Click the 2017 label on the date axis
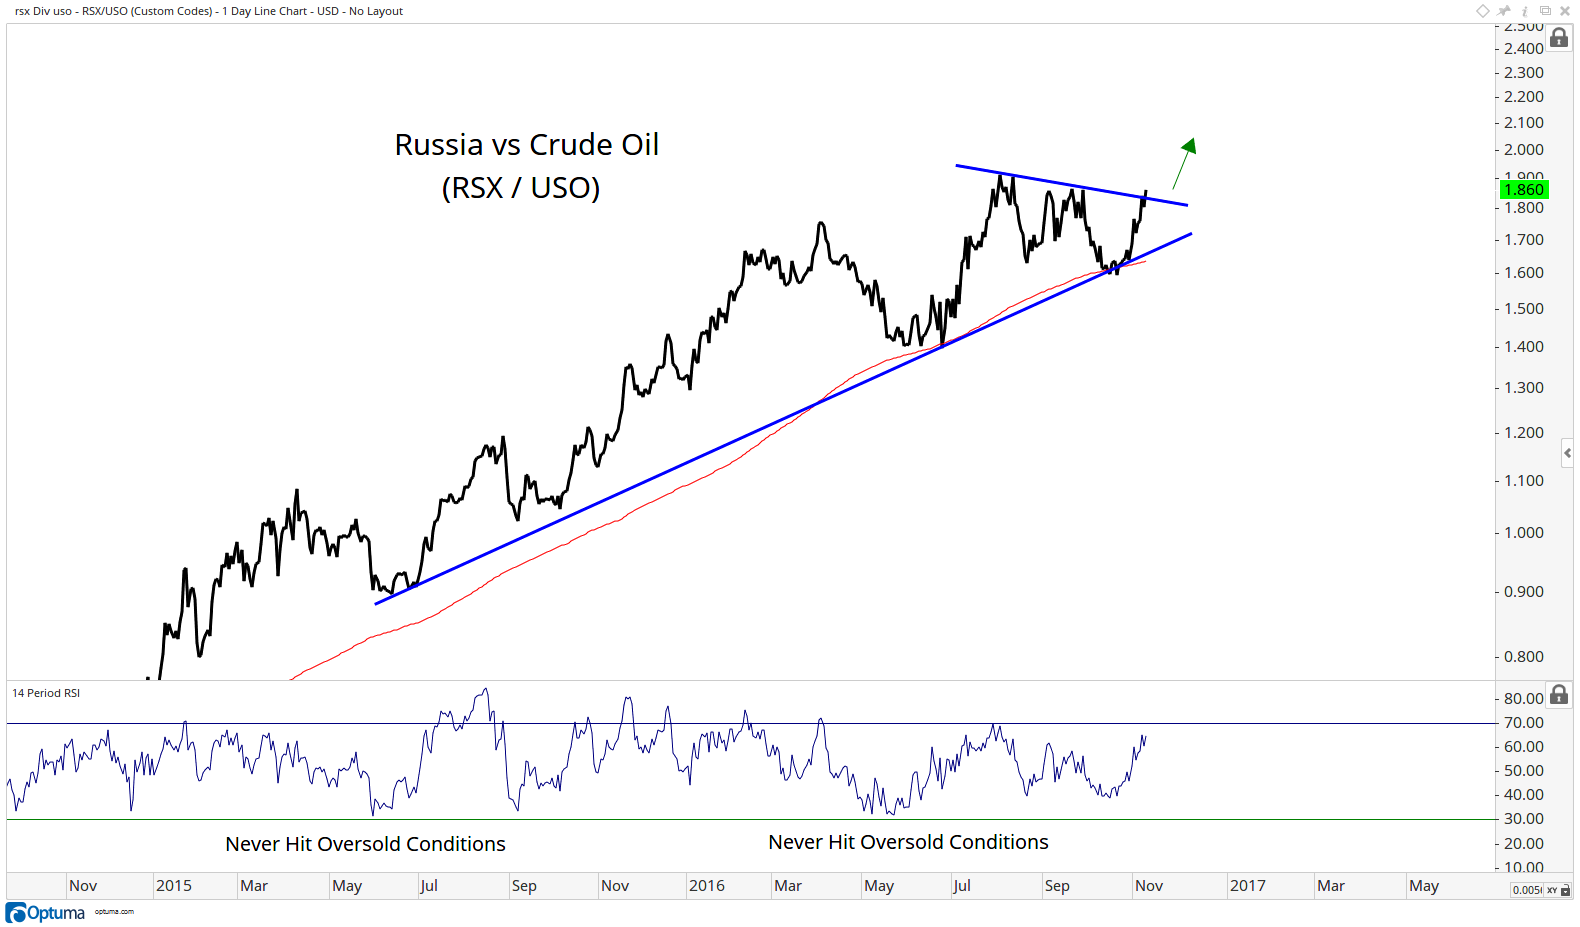 pos(1248,886)
